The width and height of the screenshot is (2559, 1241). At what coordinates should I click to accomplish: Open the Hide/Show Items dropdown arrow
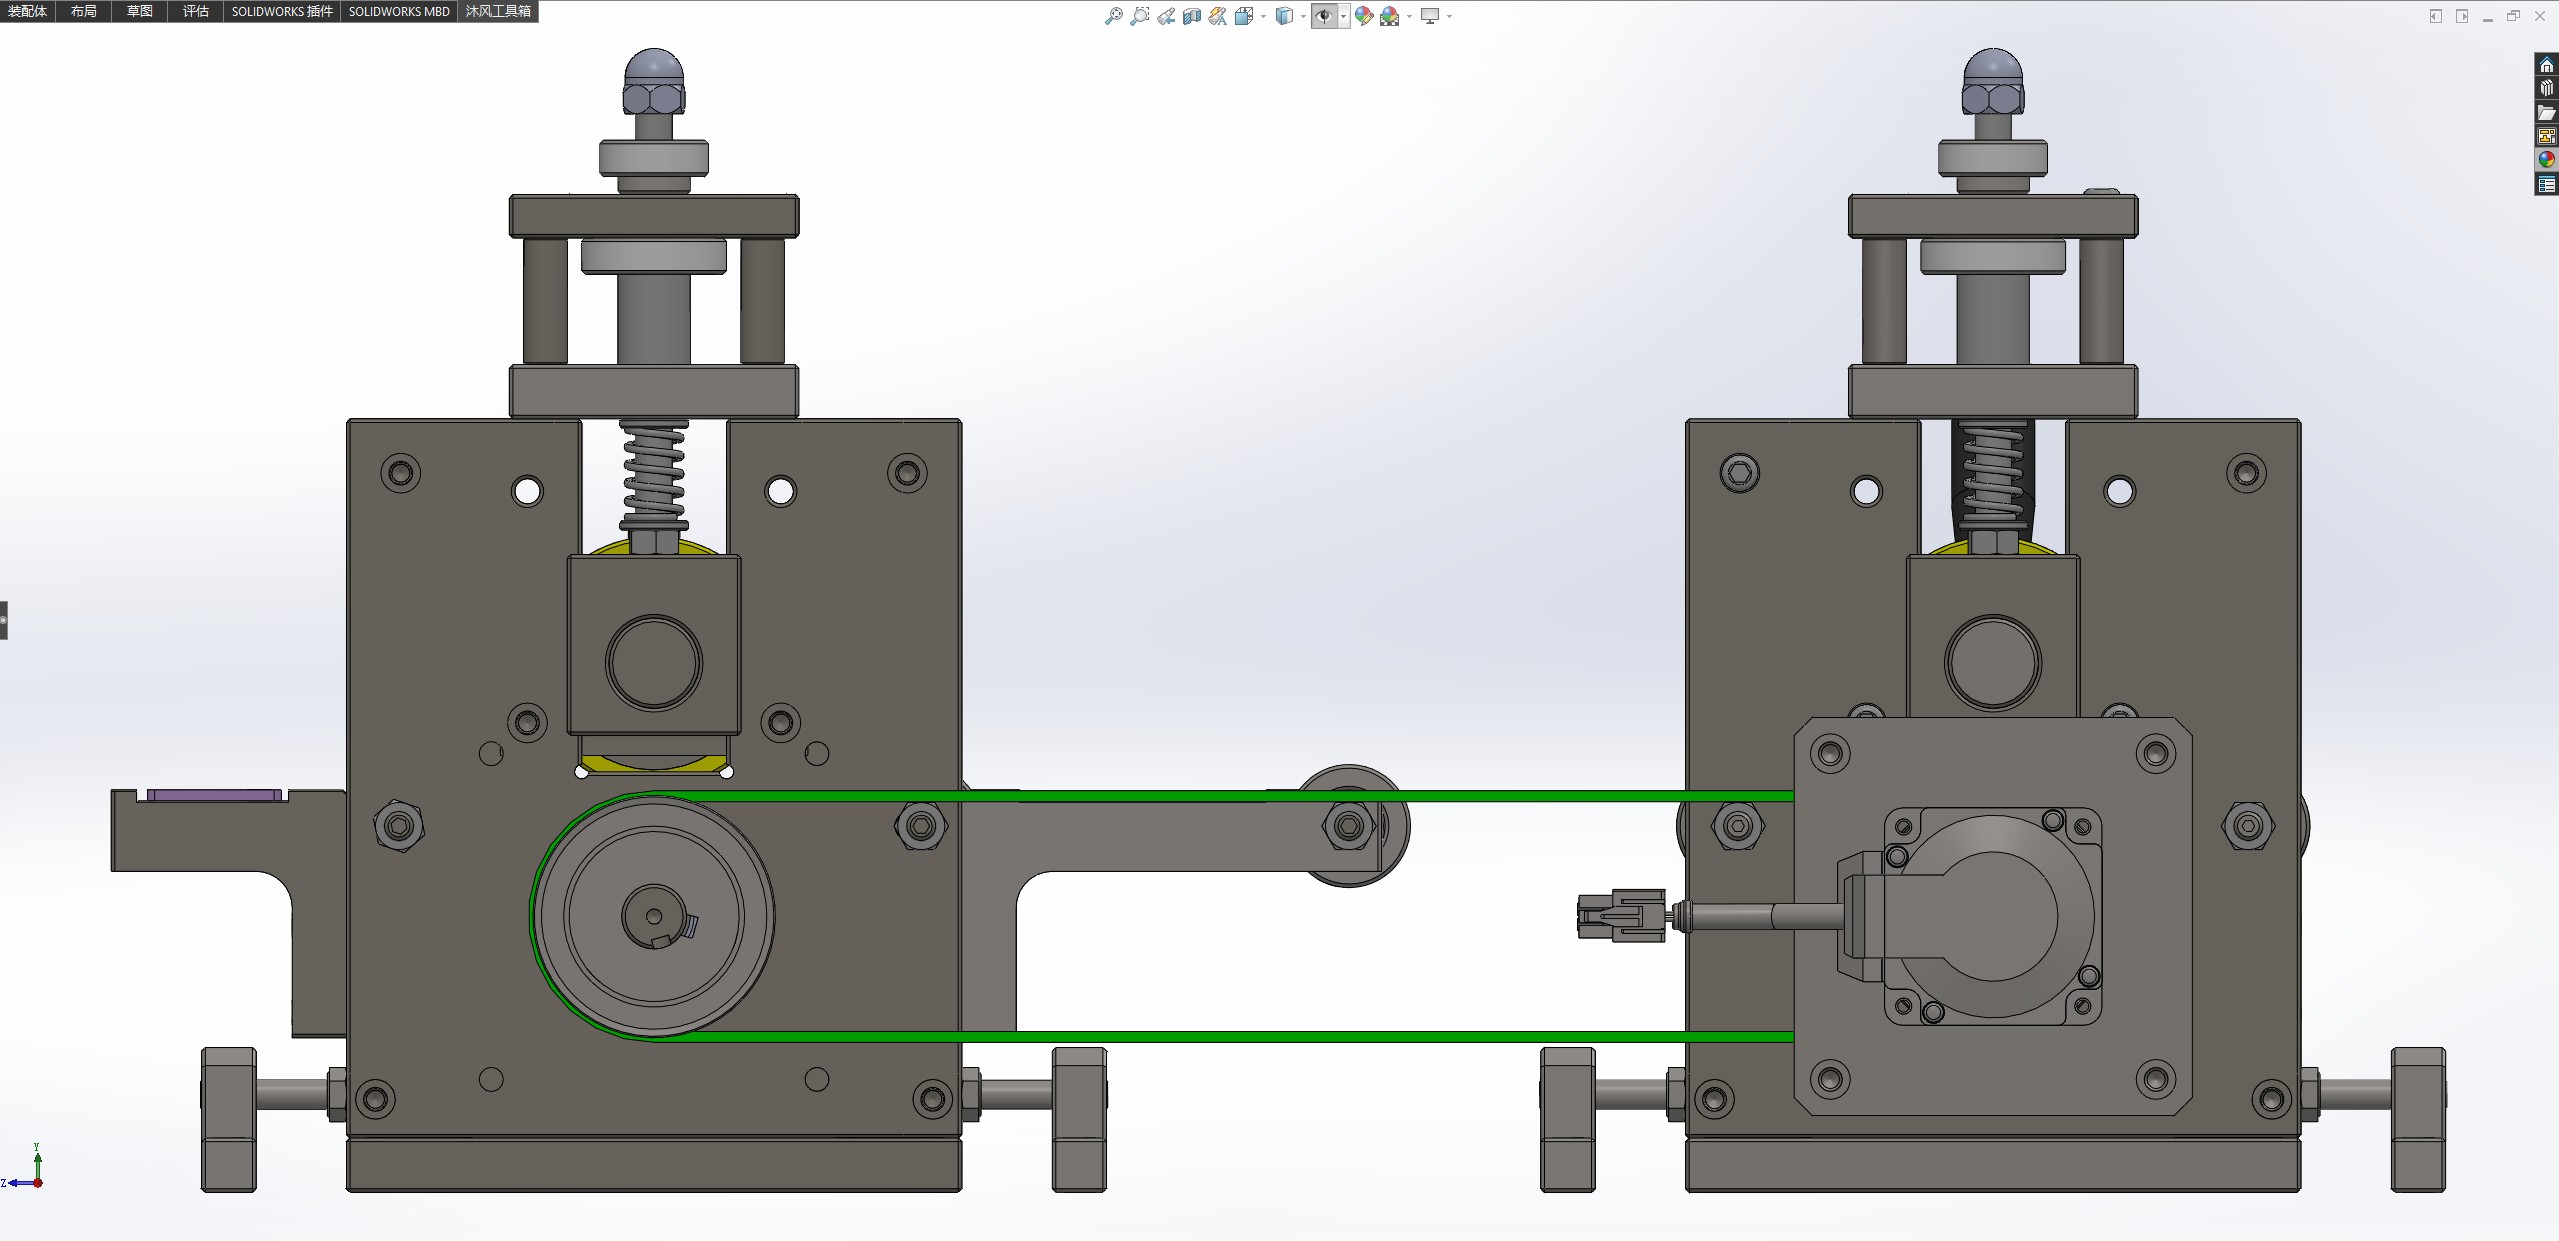pyautogui.click(x=1343, y=16)
